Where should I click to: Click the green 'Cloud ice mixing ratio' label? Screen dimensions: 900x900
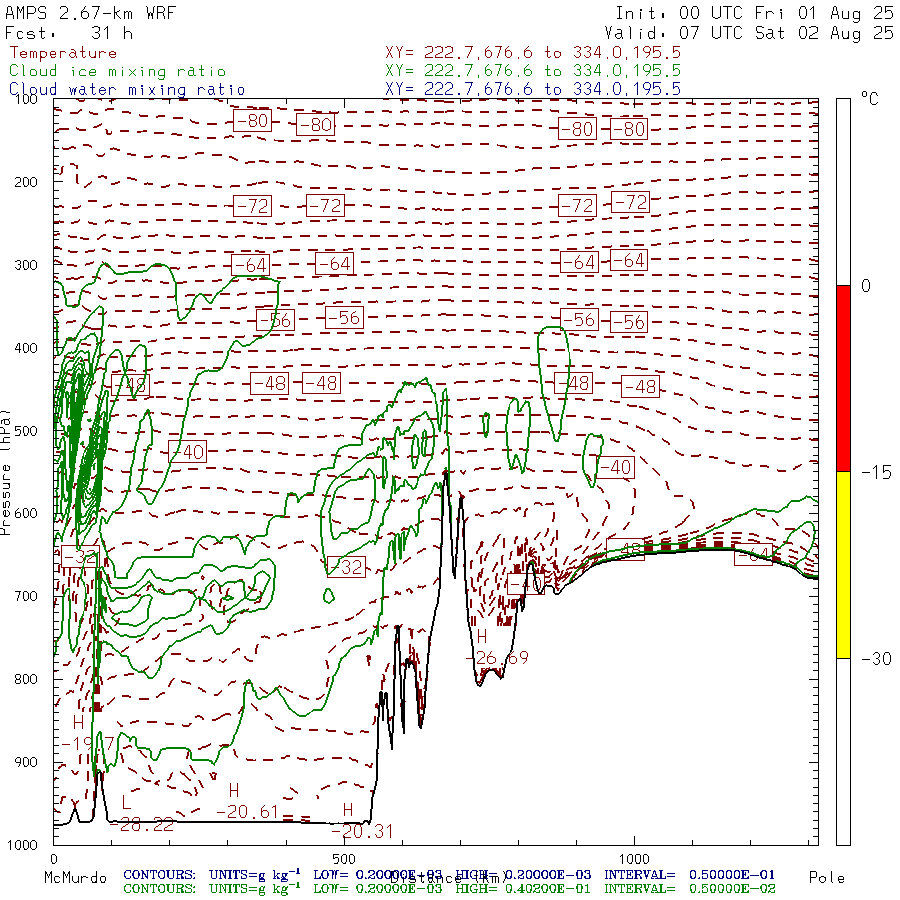(x=117, y=71)
